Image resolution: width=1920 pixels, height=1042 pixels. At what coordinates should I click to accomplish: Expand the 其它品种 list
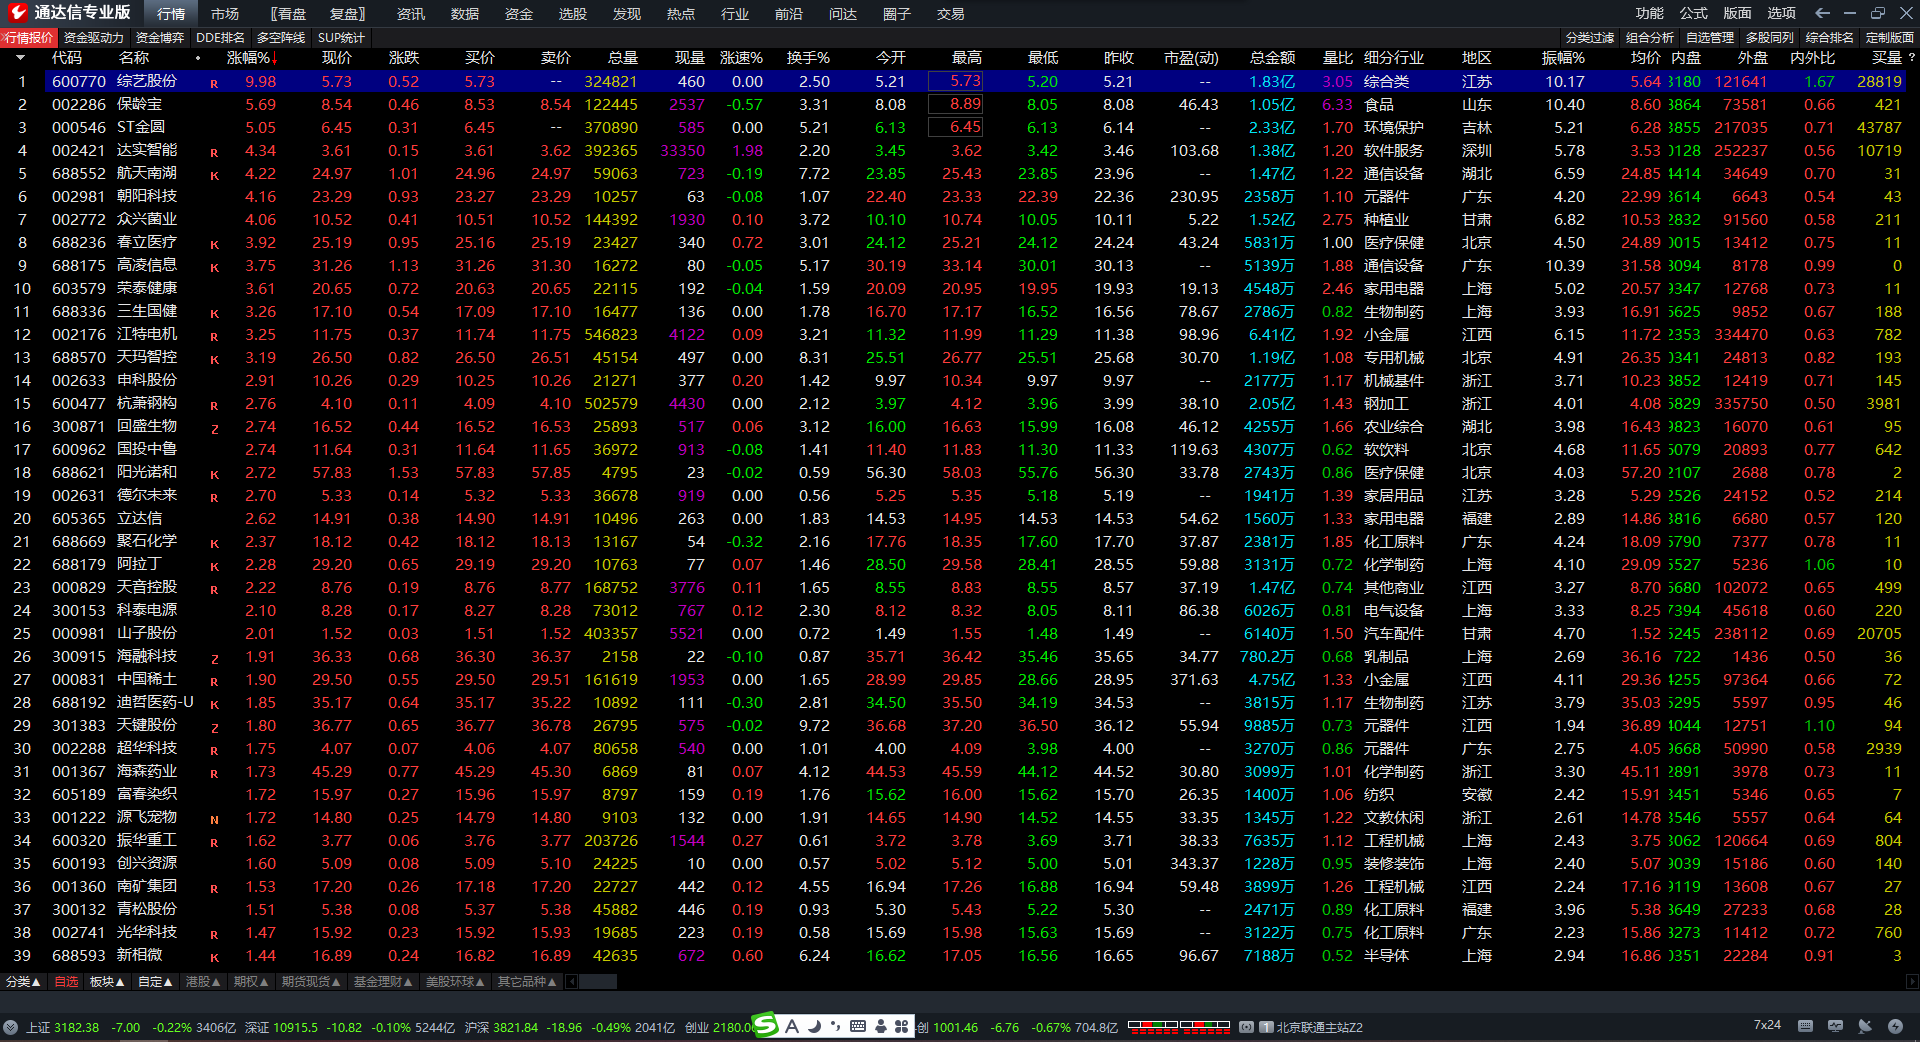[x=527, y=982]
